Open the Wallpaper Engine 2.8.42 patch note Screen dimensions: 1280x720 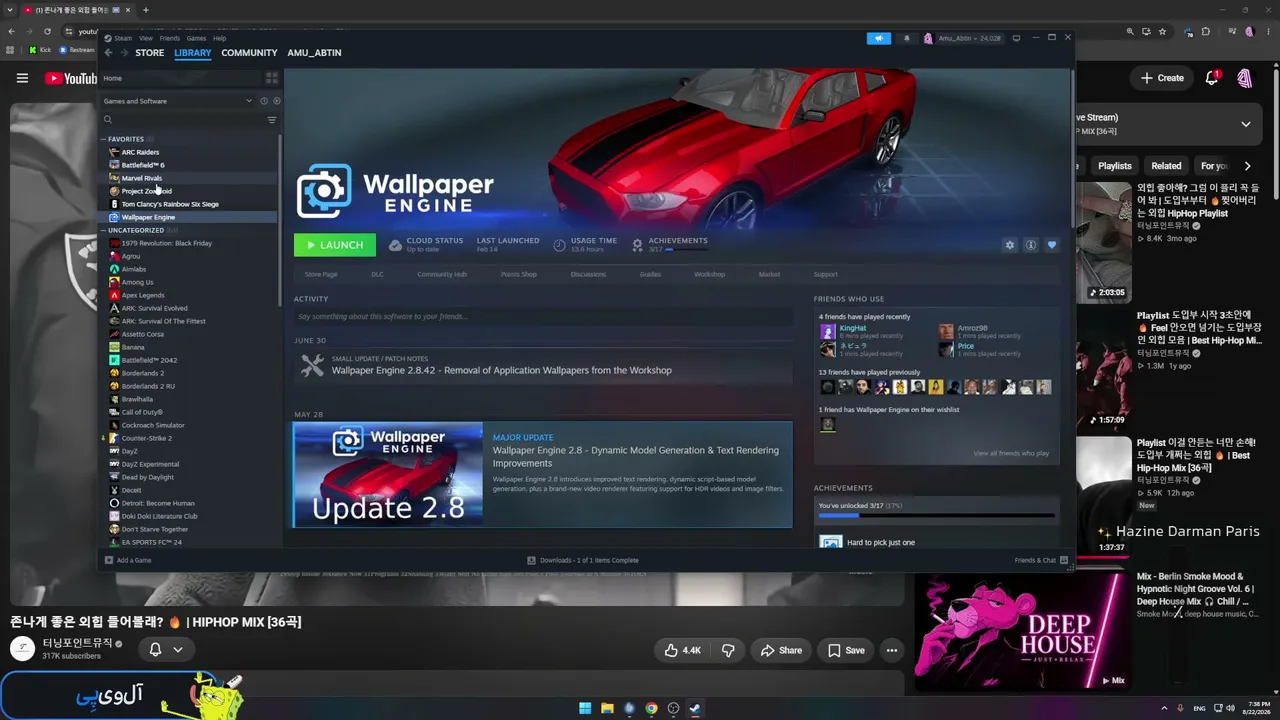501,370
